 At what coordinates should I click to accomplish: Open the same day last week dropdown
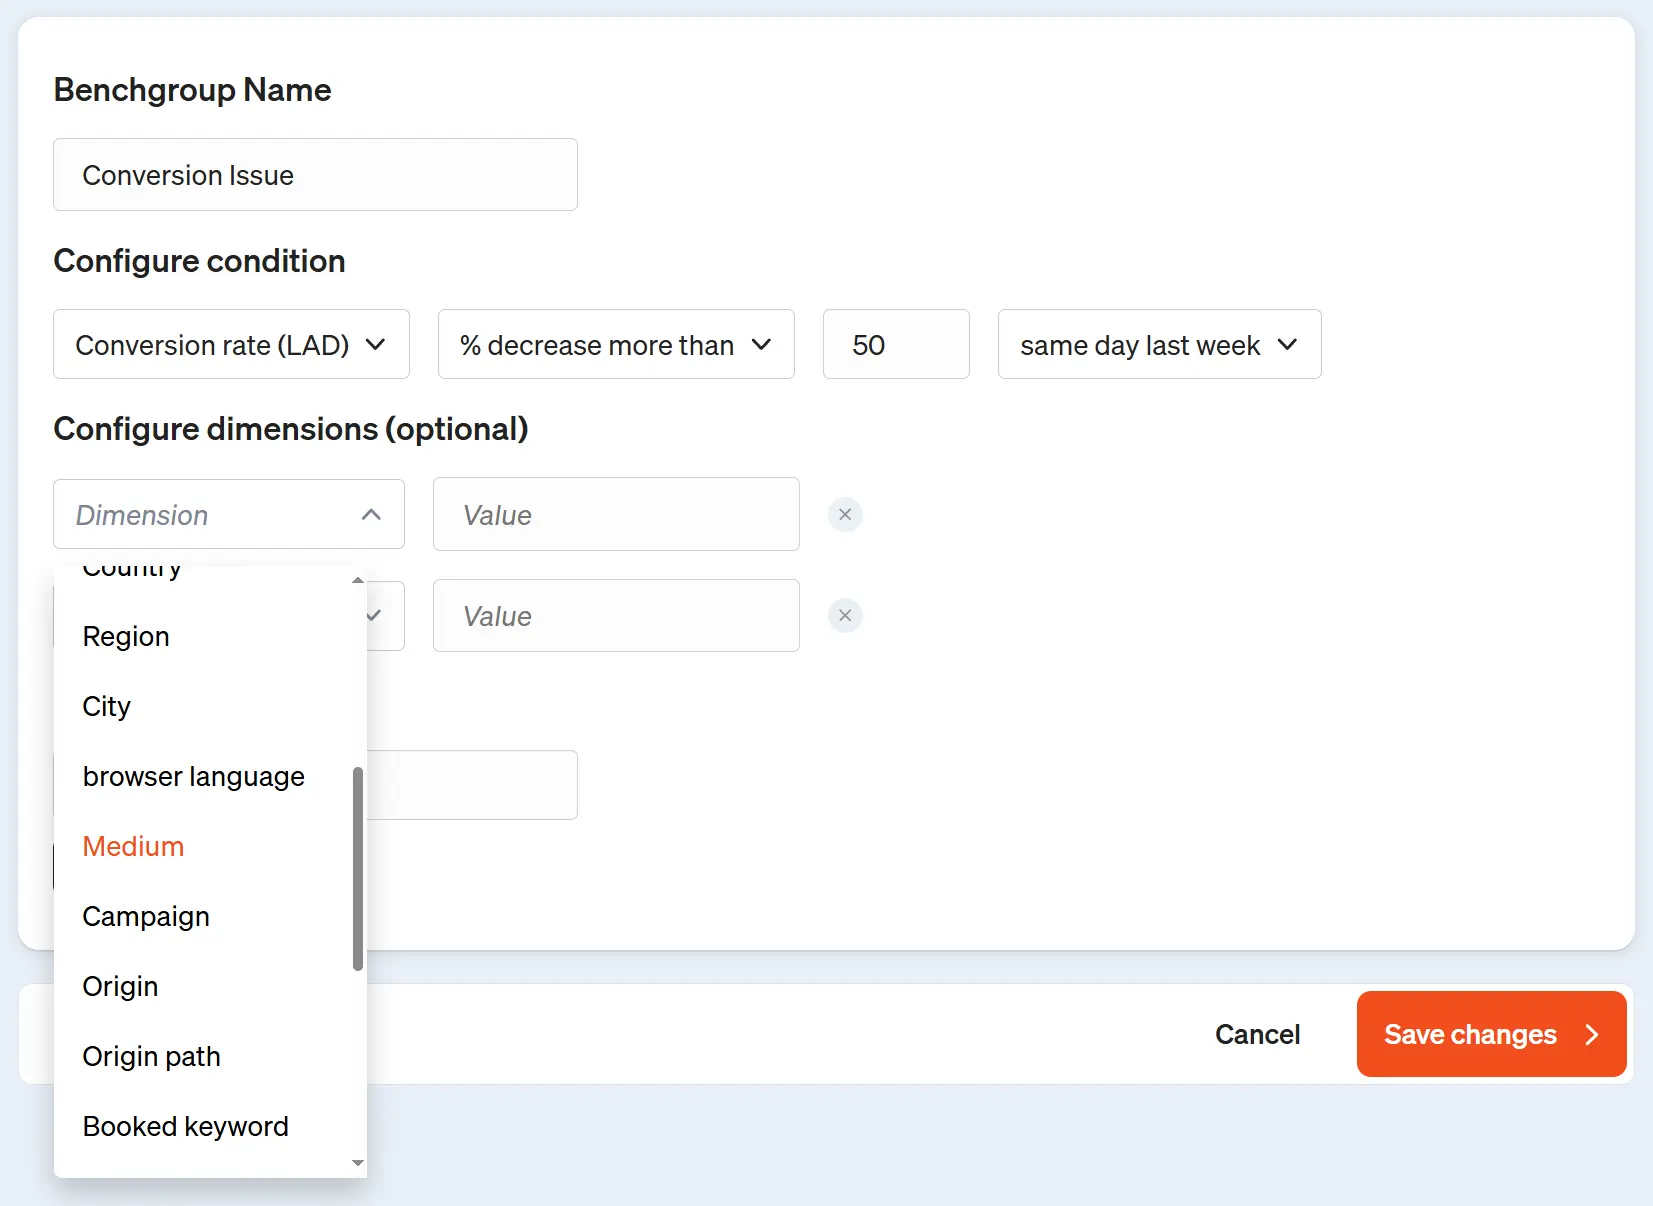pyautogui.click(x=1159, y=345)
